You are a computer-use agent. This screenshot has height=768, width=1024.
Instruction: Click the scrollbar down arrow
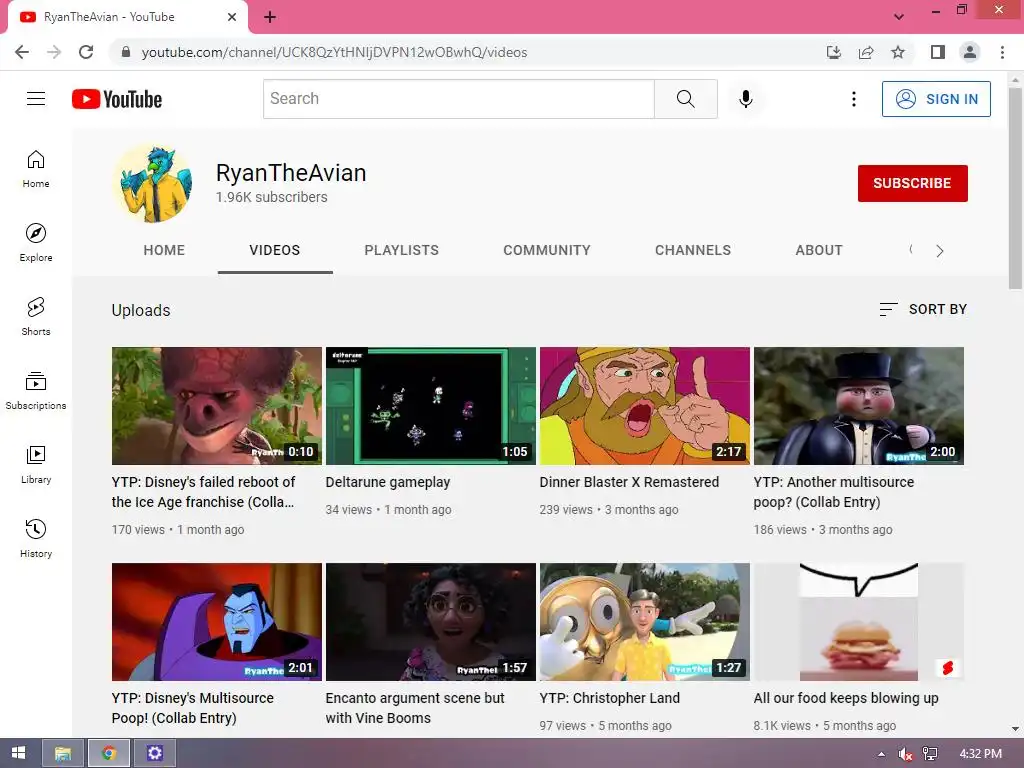[1015, 729]
